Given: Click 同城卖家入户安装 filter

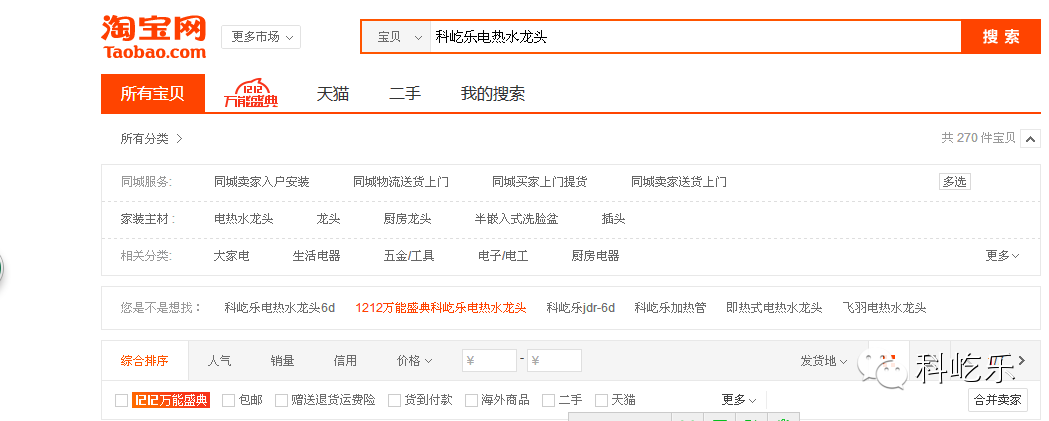Looking at the screenshot, I should (262, 182).
